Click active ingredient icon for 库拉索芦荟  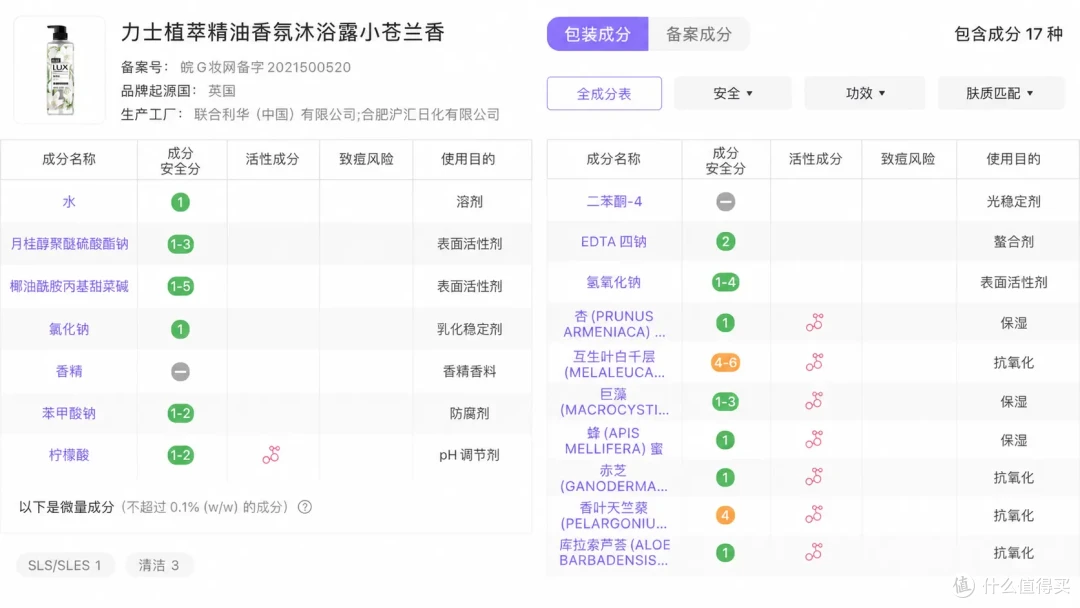815,552
